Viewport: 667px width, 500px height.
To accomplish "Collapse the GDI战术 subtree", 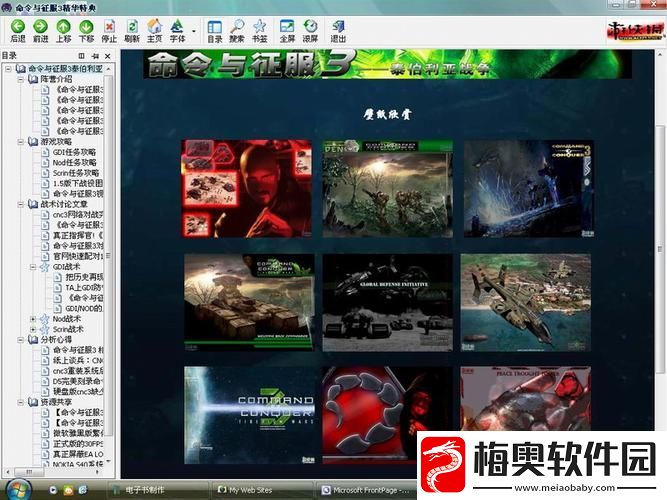I will (33, 267).
